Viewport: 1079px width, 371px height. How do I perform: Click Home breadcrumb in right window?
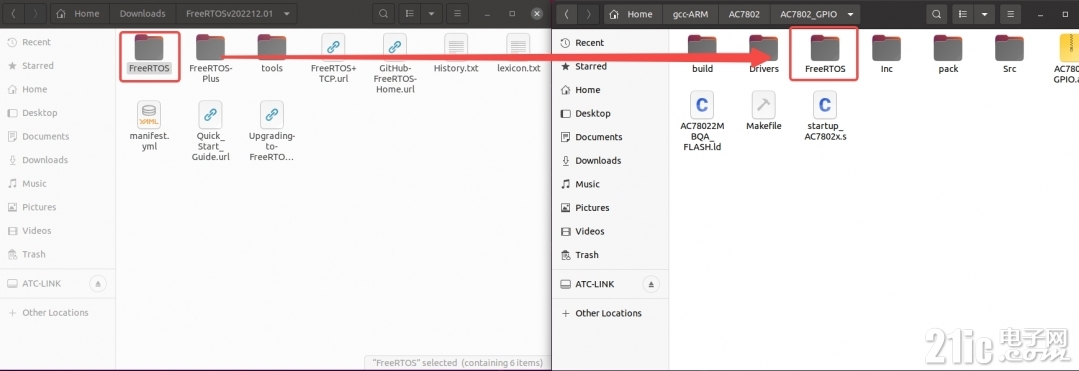tap(632, 14)
